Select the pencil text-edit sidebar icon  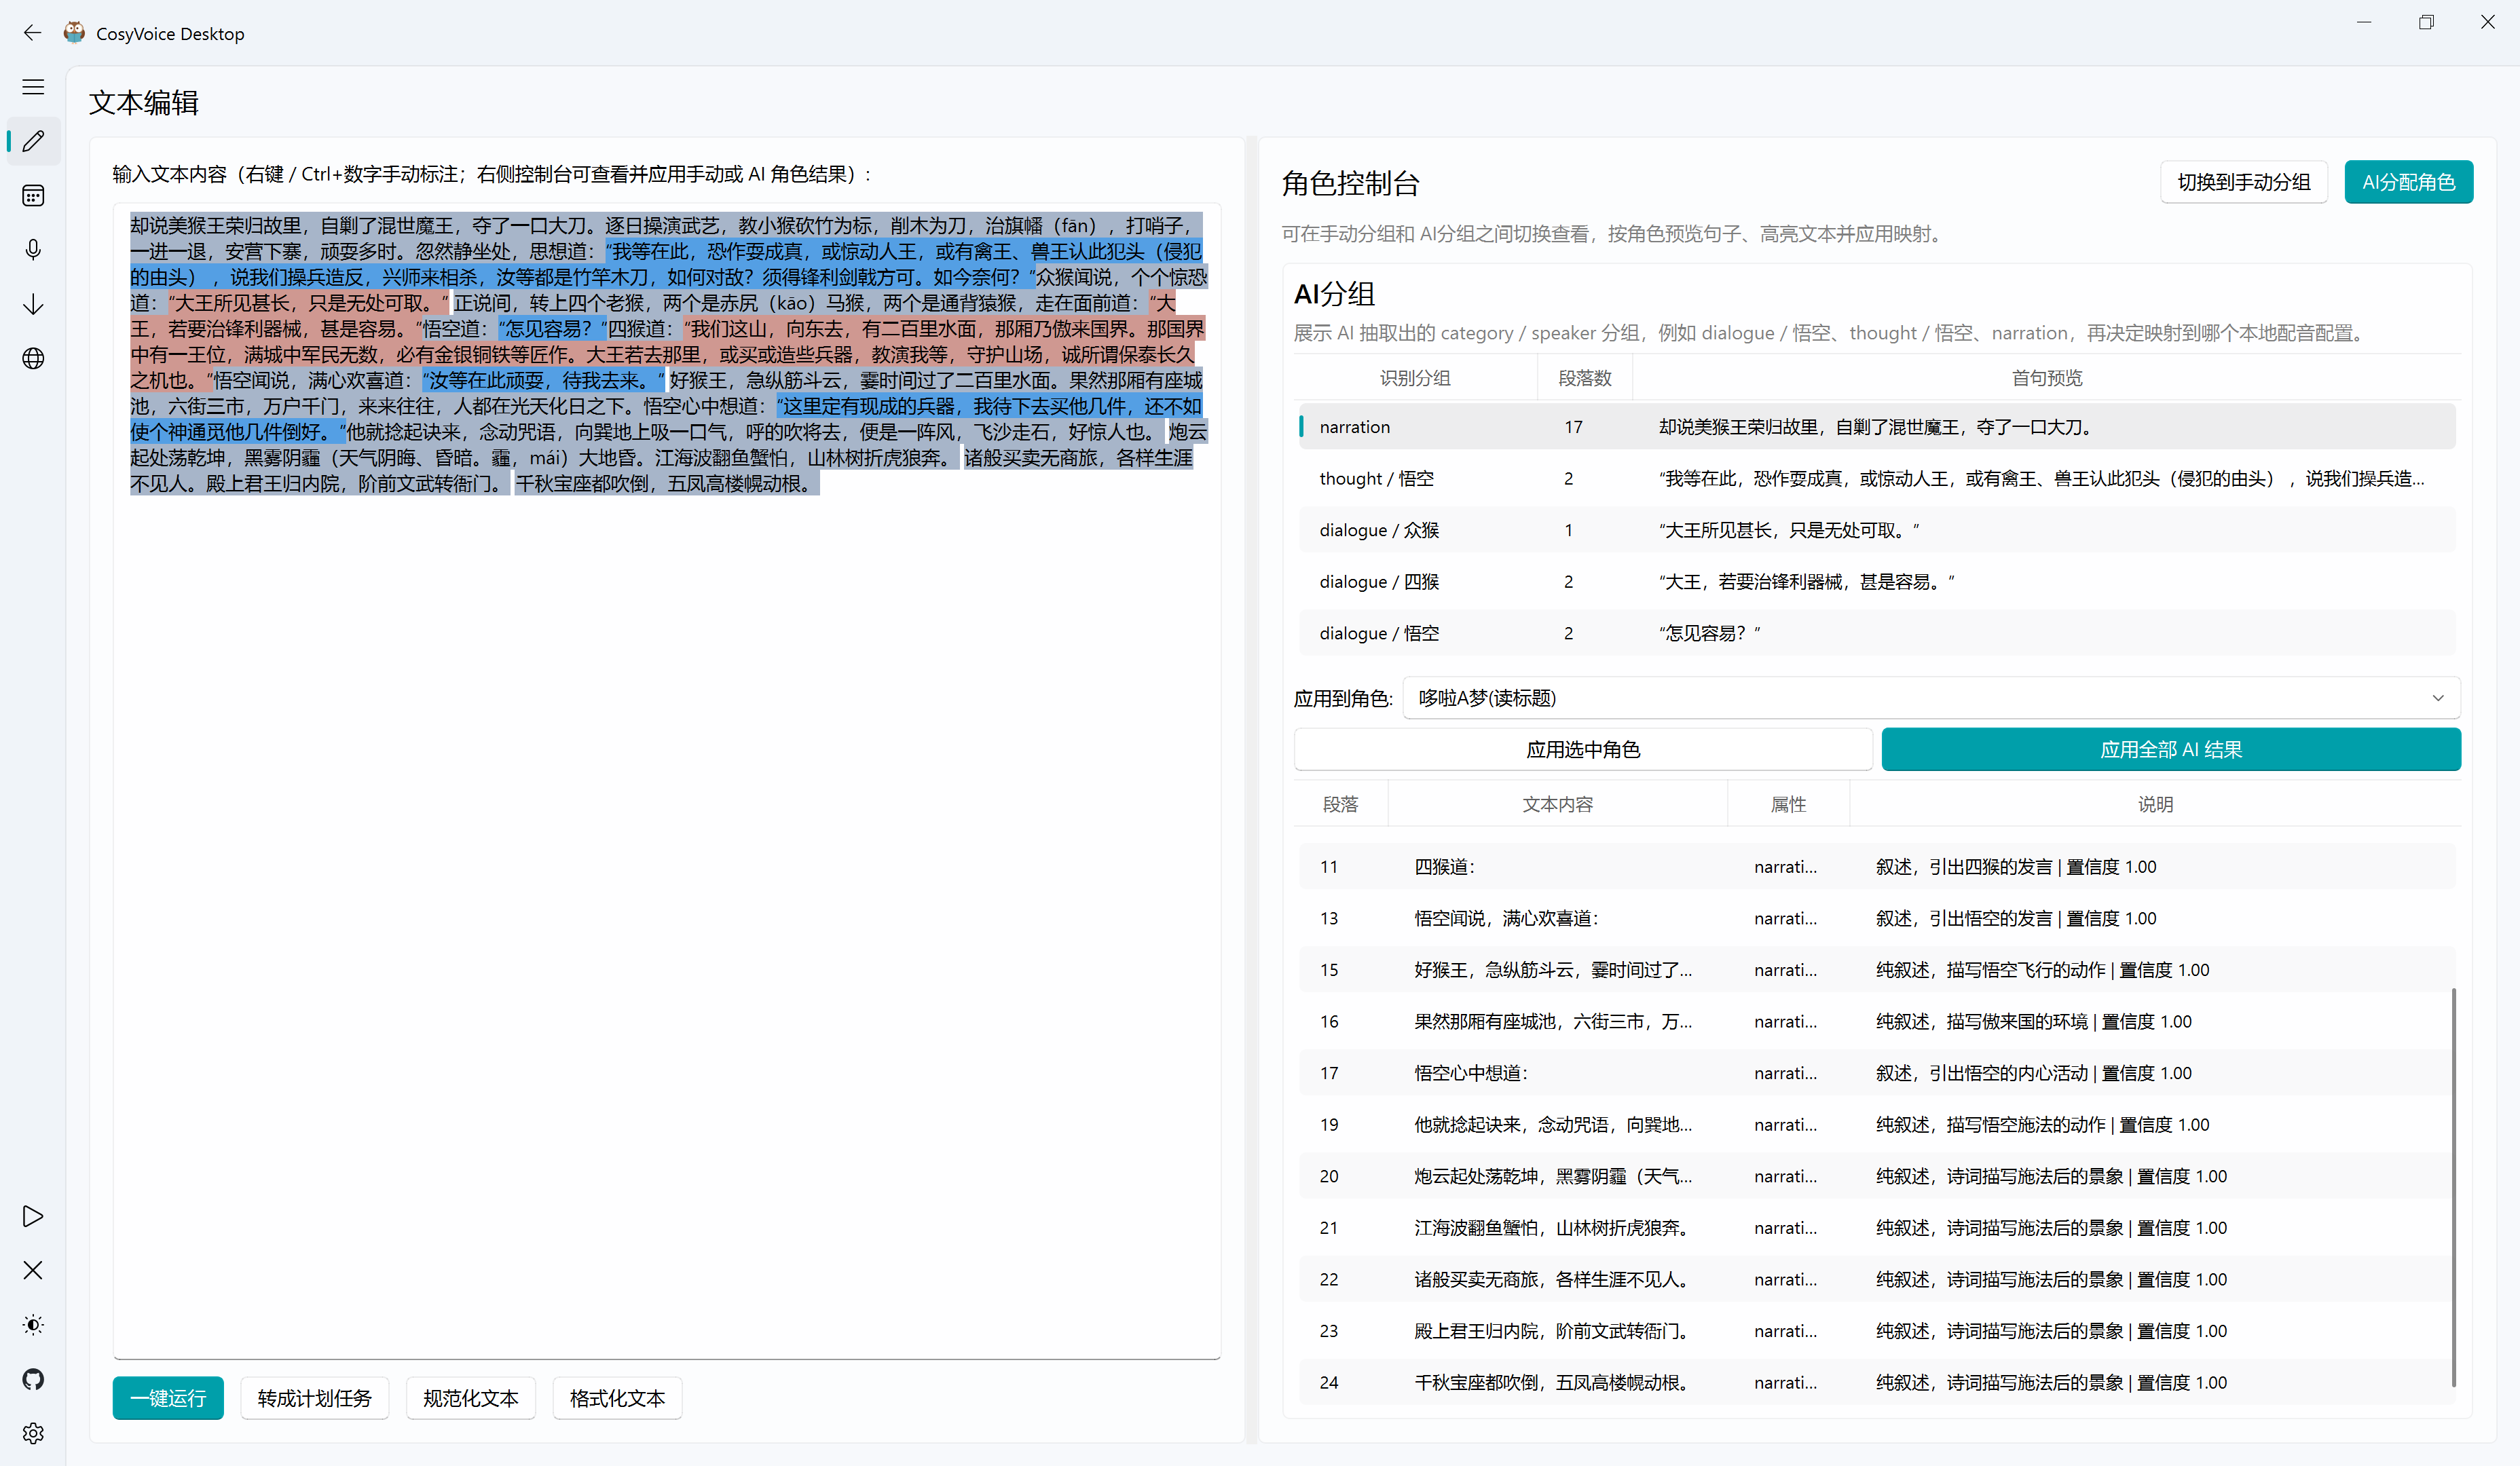[x=33, y=141]
